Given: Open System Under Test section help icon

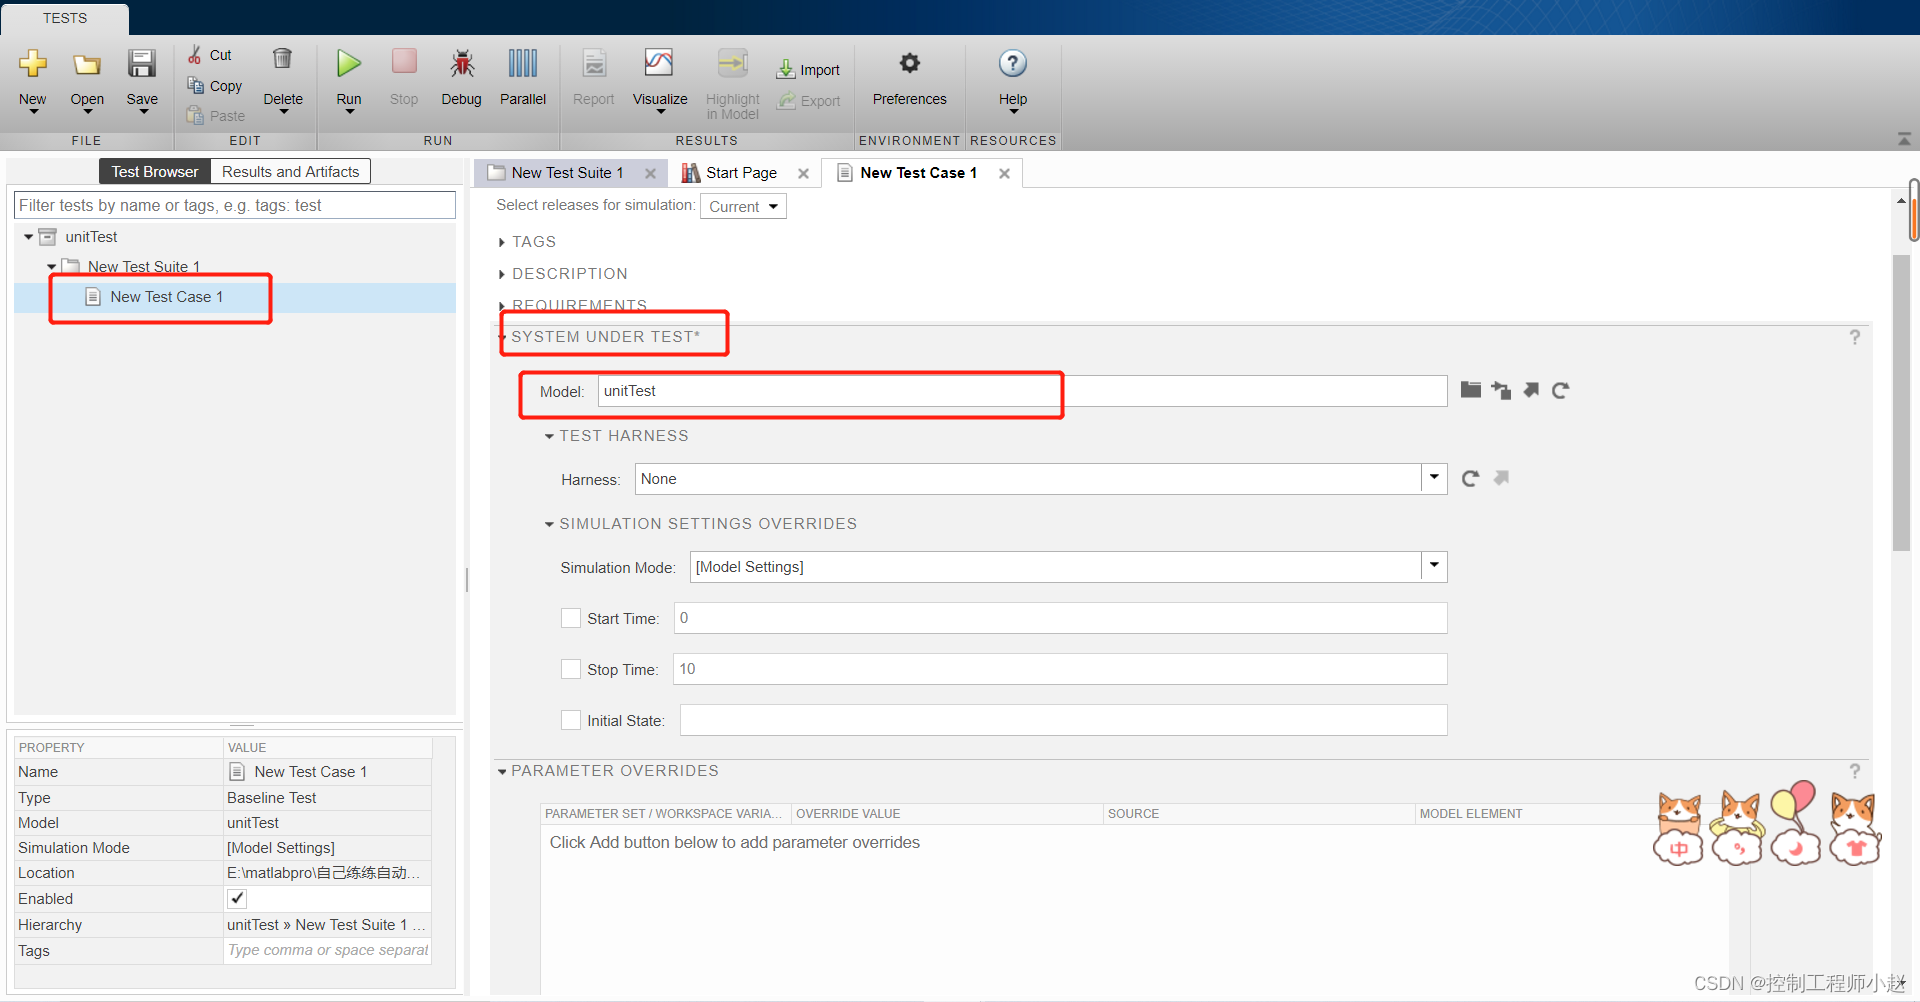Looking at the screenshot, I should 1854,337.
